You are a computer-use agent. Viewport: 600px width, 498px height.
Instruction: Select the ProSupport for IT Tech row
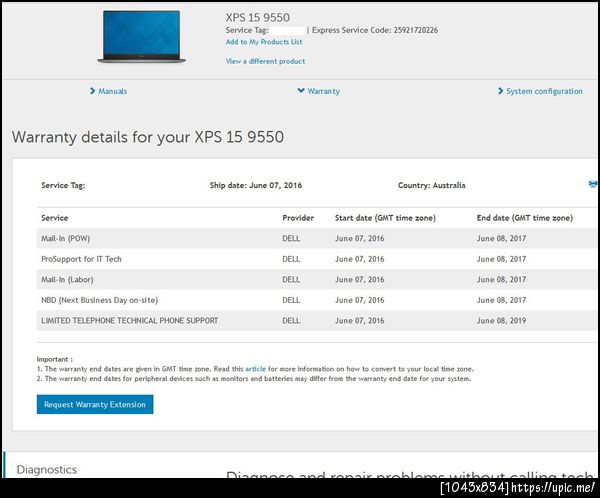(317, 259)
